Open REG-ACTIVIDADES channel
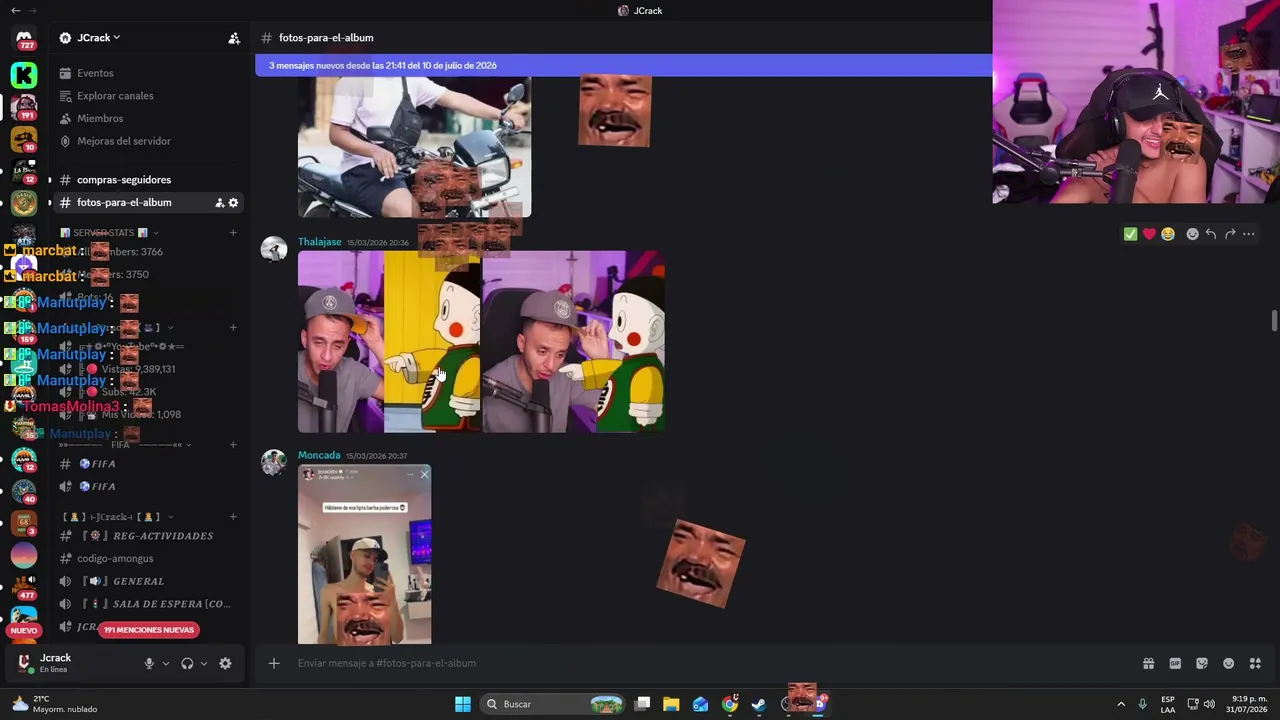This screenshot has width=1280, height=720. pyautogui.click(x=150, y=536)
